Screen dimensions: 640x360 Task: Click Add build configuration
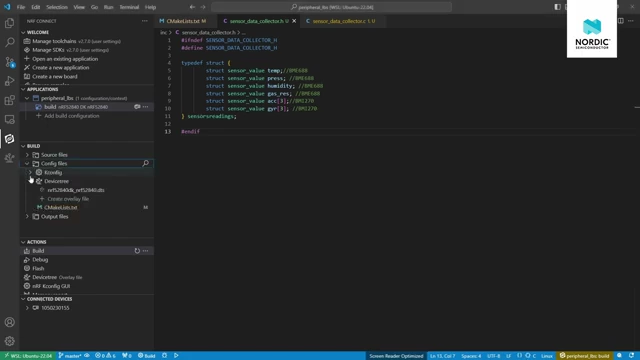tap(71, 116)
